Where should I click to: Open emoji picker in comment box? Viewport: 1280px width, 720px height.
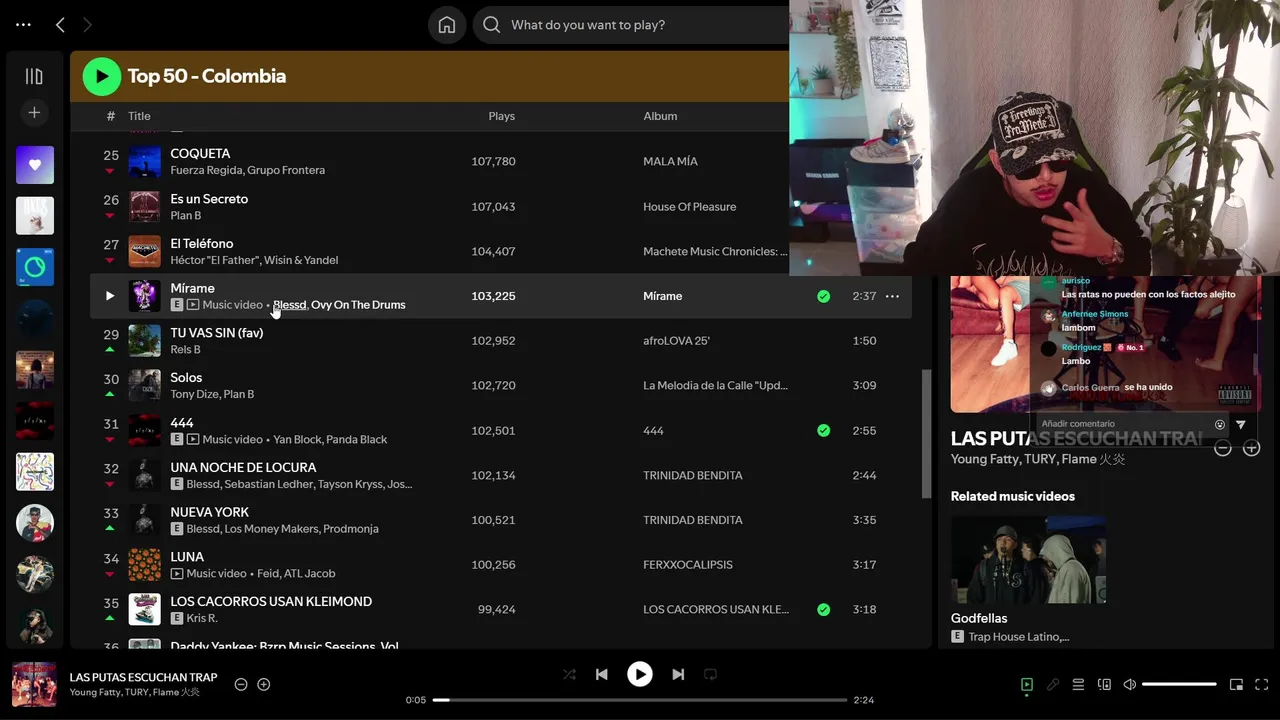tap(1219, 425)
